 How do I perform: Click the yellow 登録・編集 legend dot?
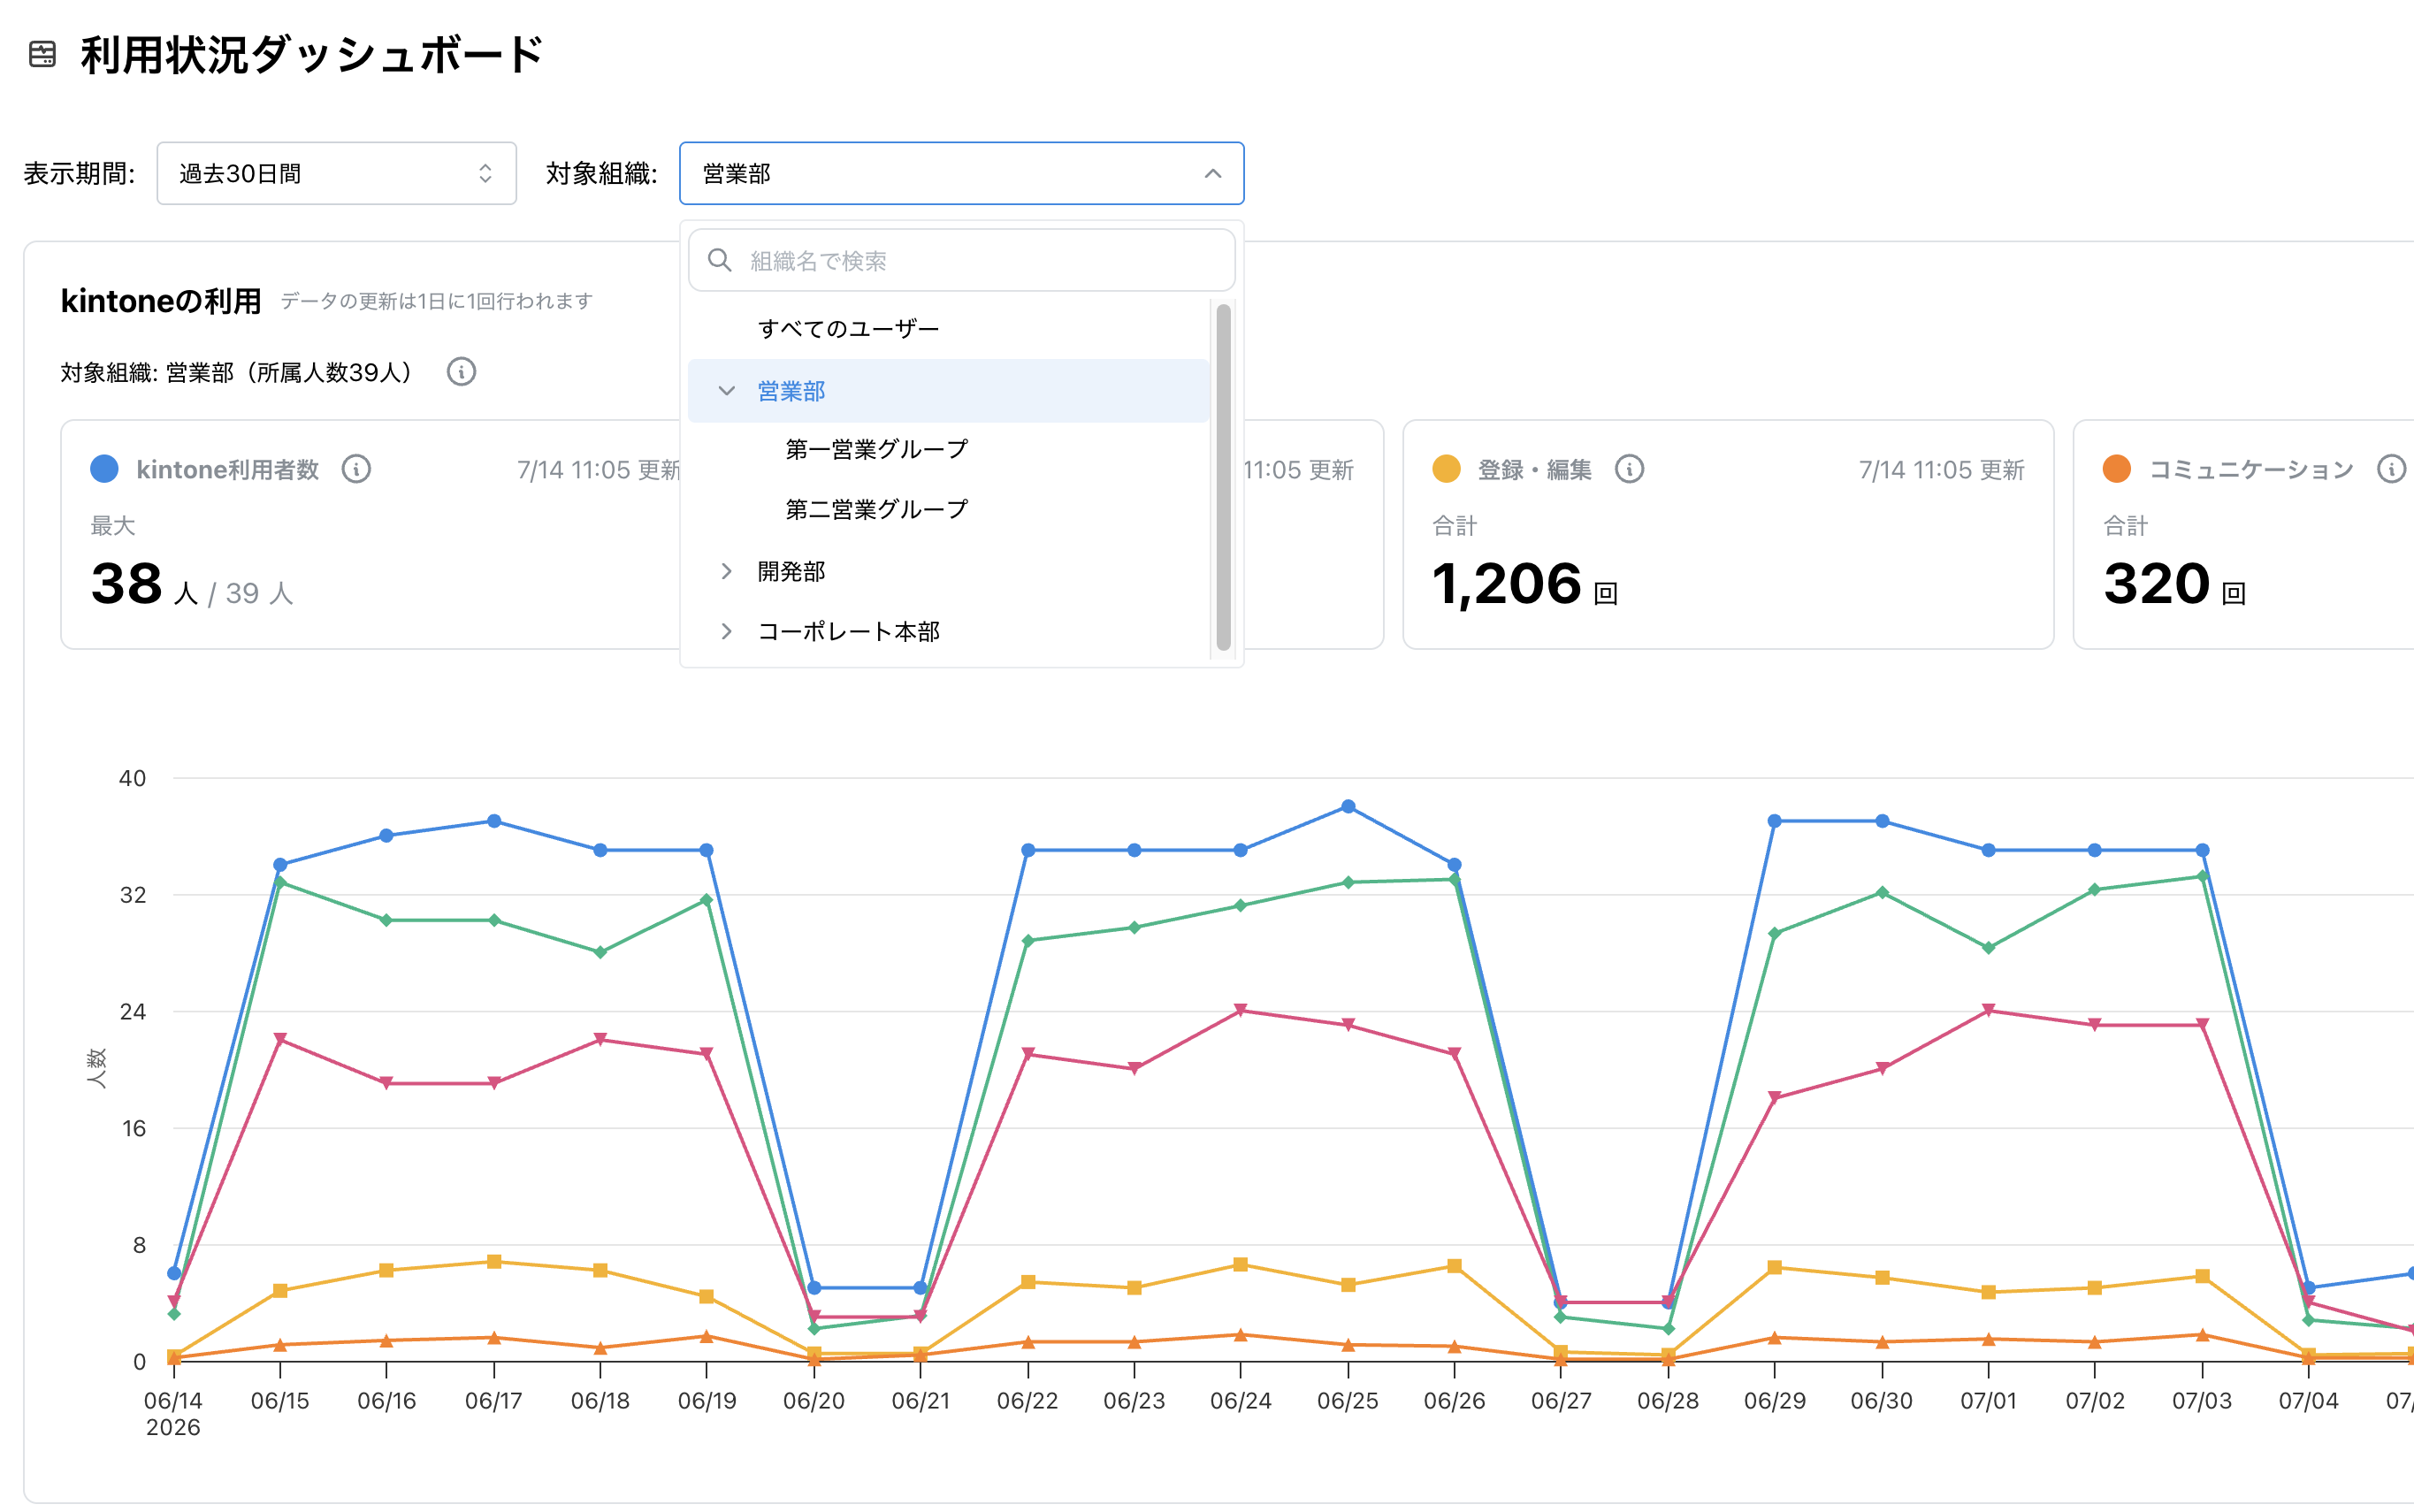1447,469
